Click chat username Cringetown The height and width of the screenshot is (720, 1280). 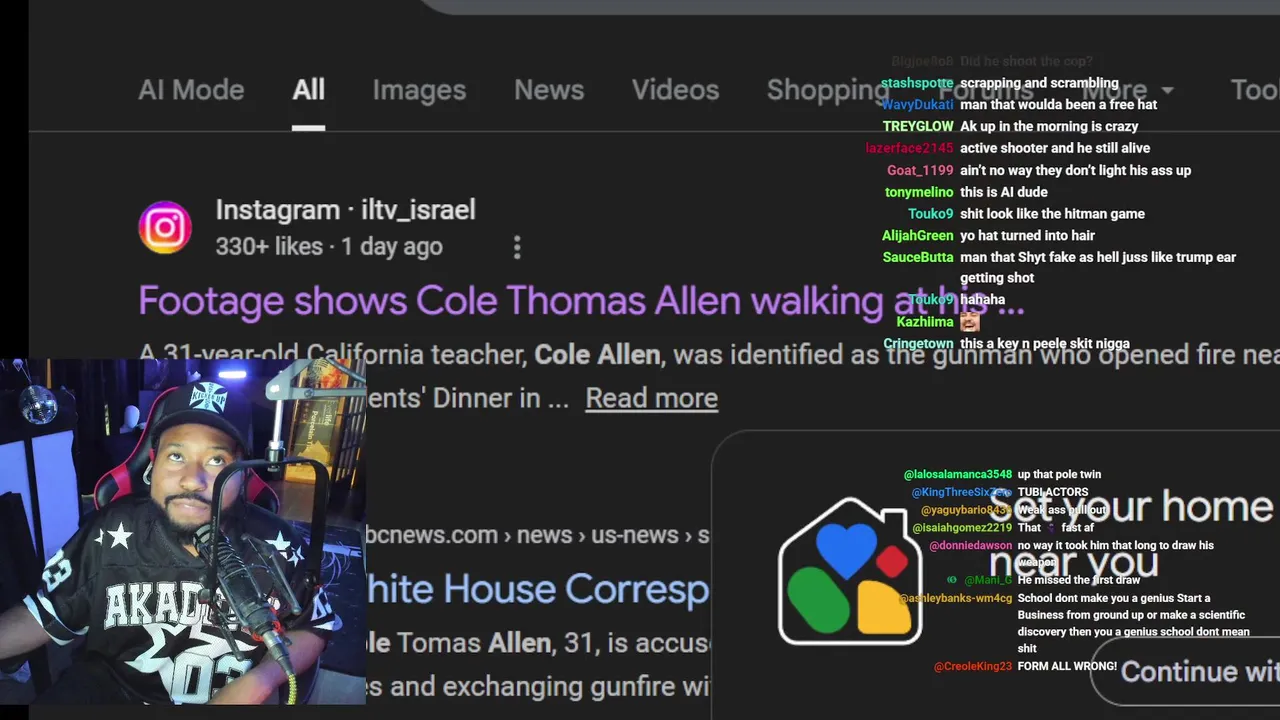pyautogui.click(x=918, y=344)
